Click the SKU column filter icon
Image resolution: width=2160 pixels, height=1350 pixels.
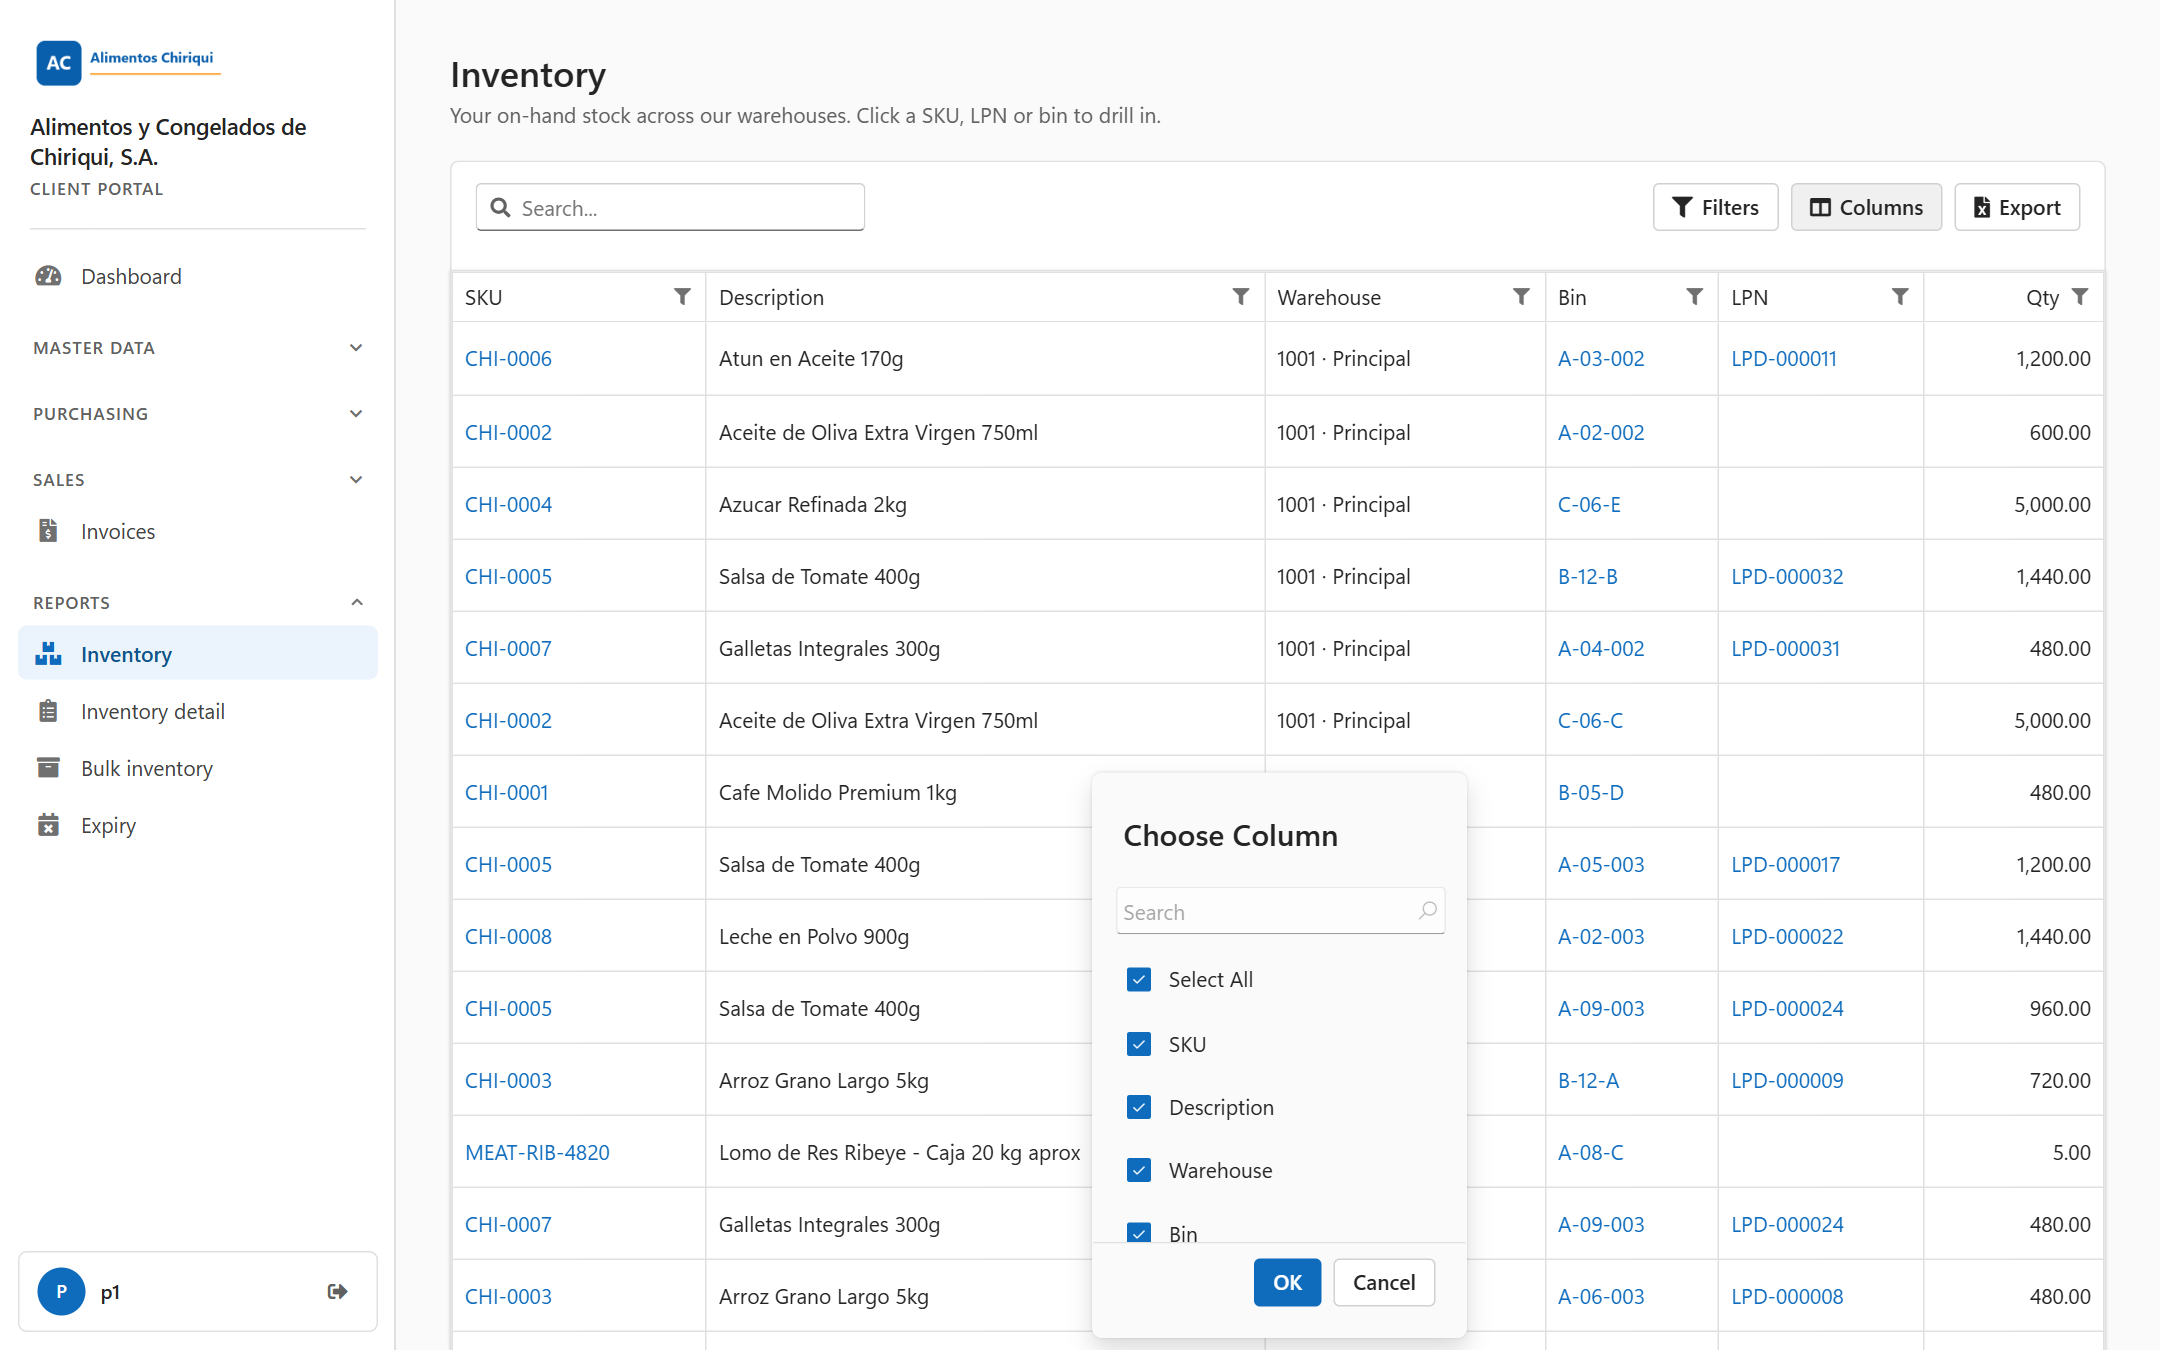(x=682, y=297)
